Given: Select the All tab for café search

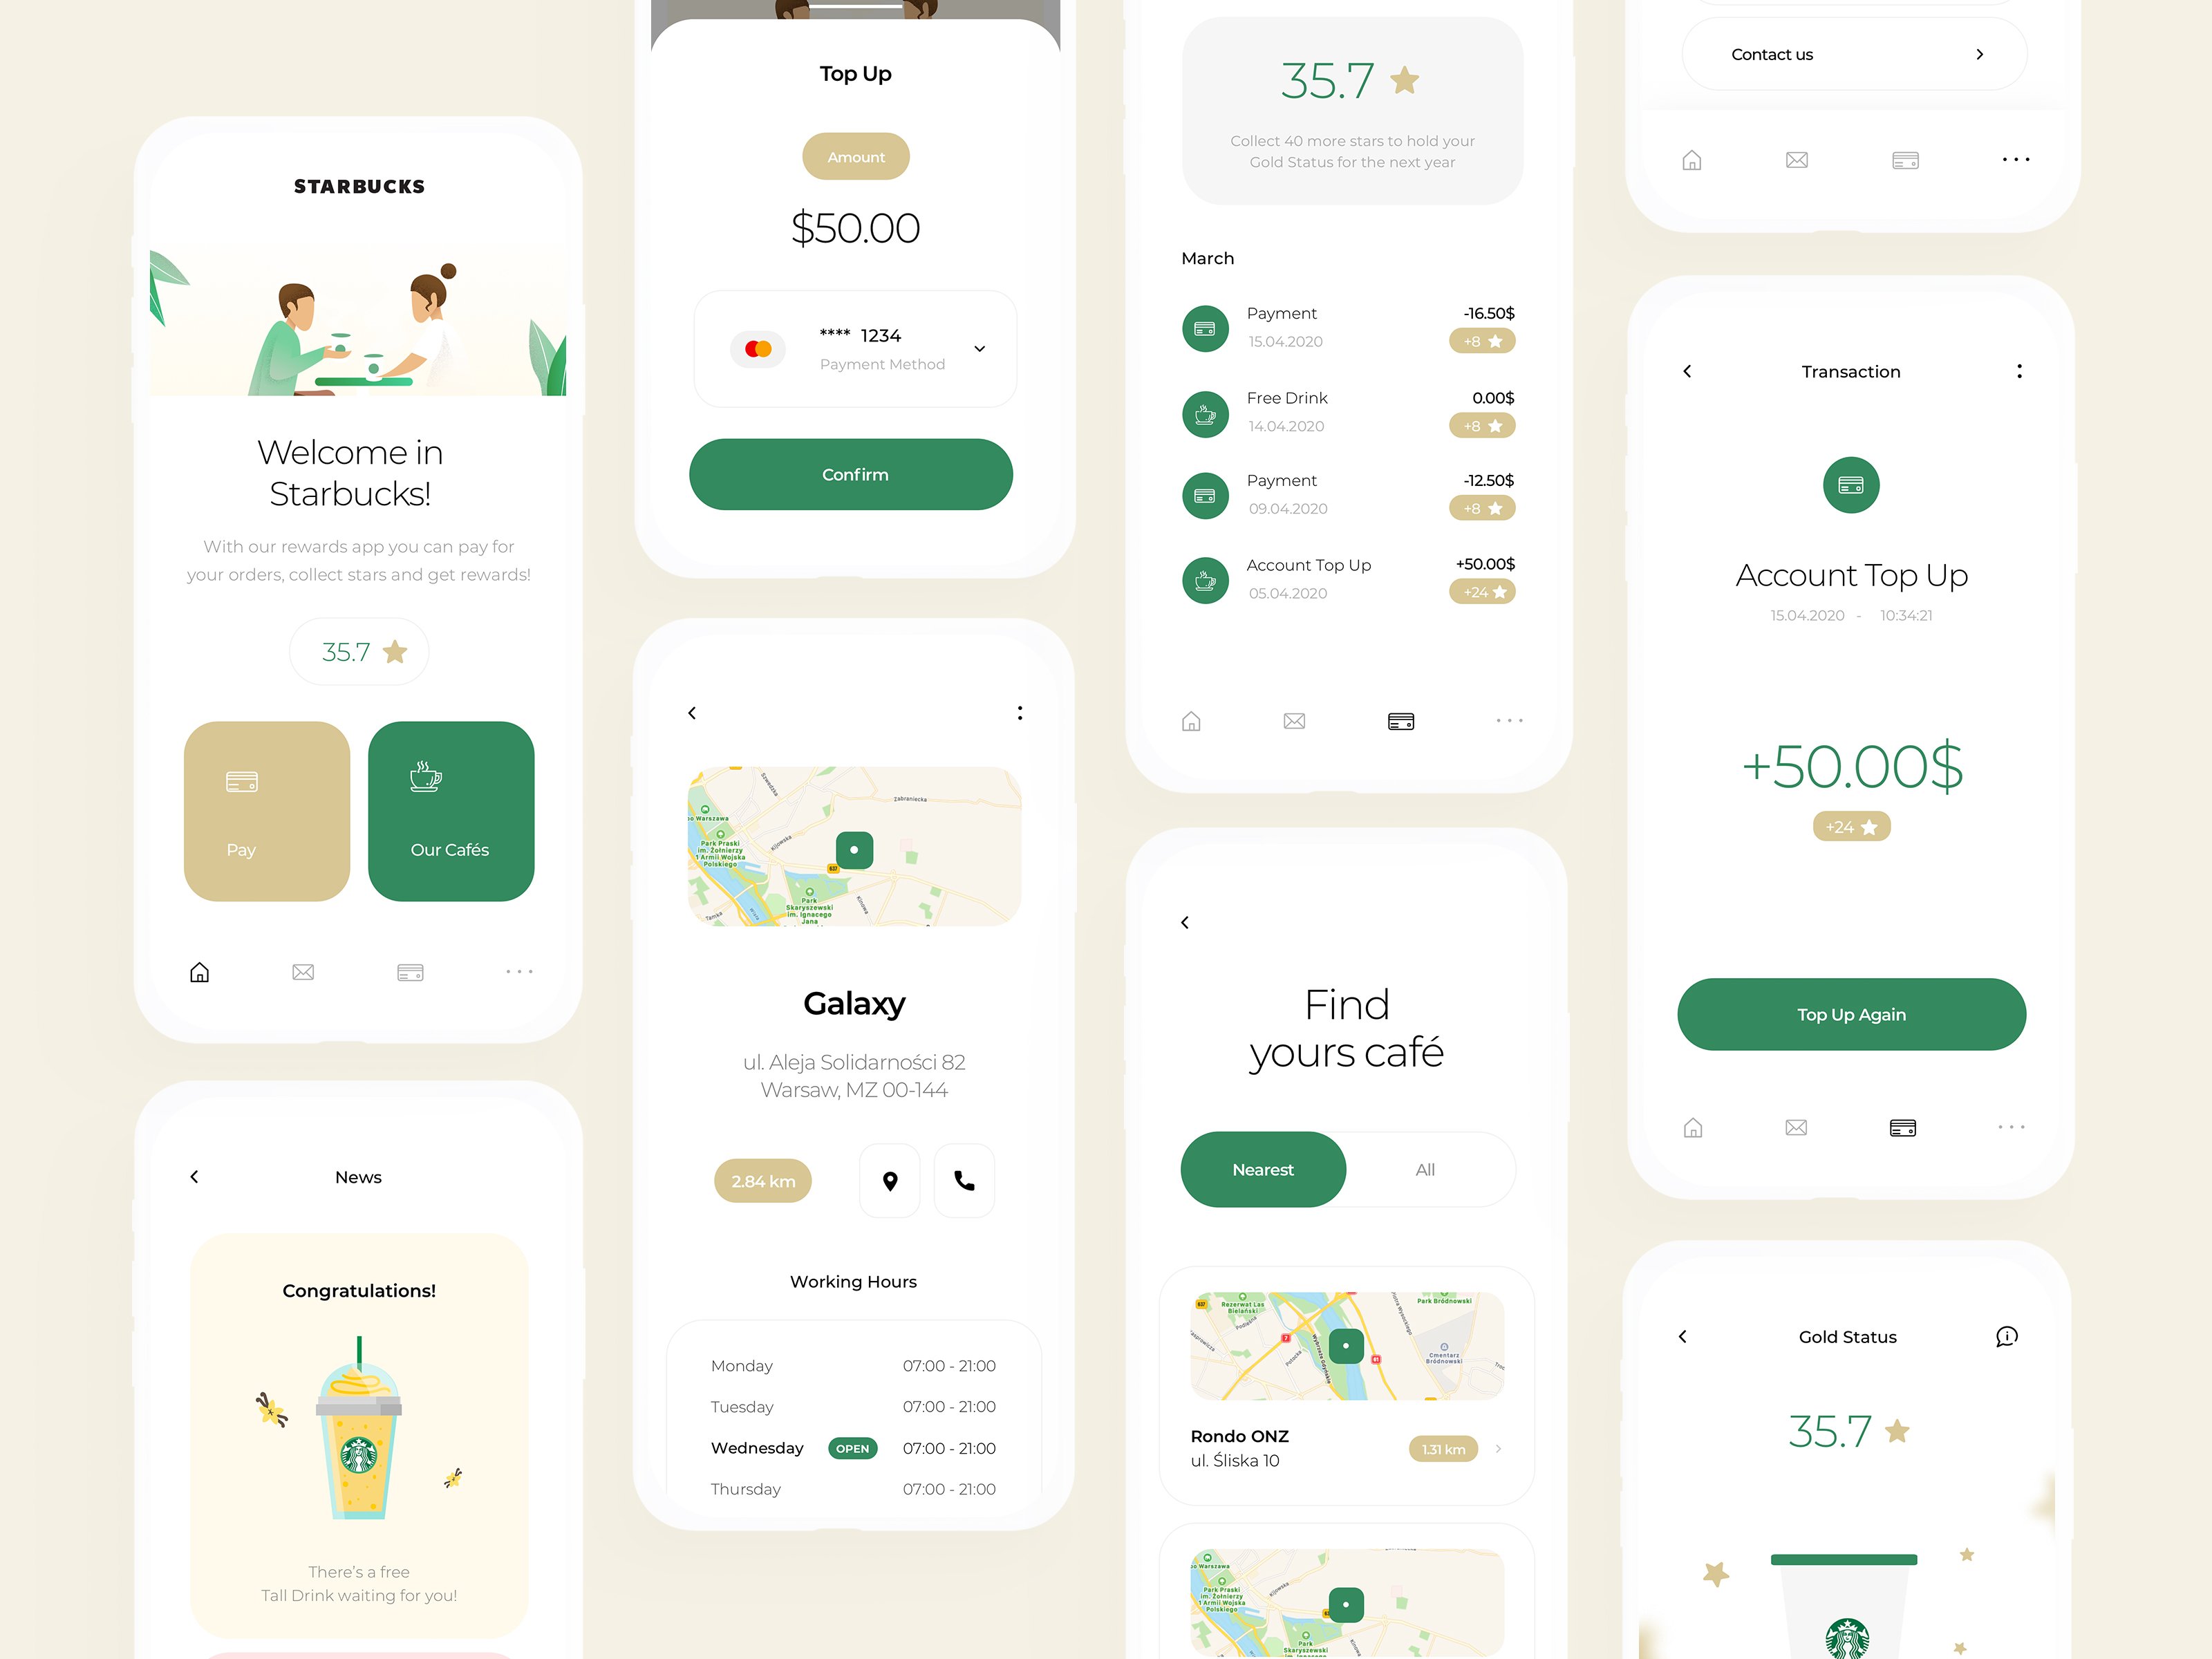Looking at the screenshot, I should tap(1425, 1170).
